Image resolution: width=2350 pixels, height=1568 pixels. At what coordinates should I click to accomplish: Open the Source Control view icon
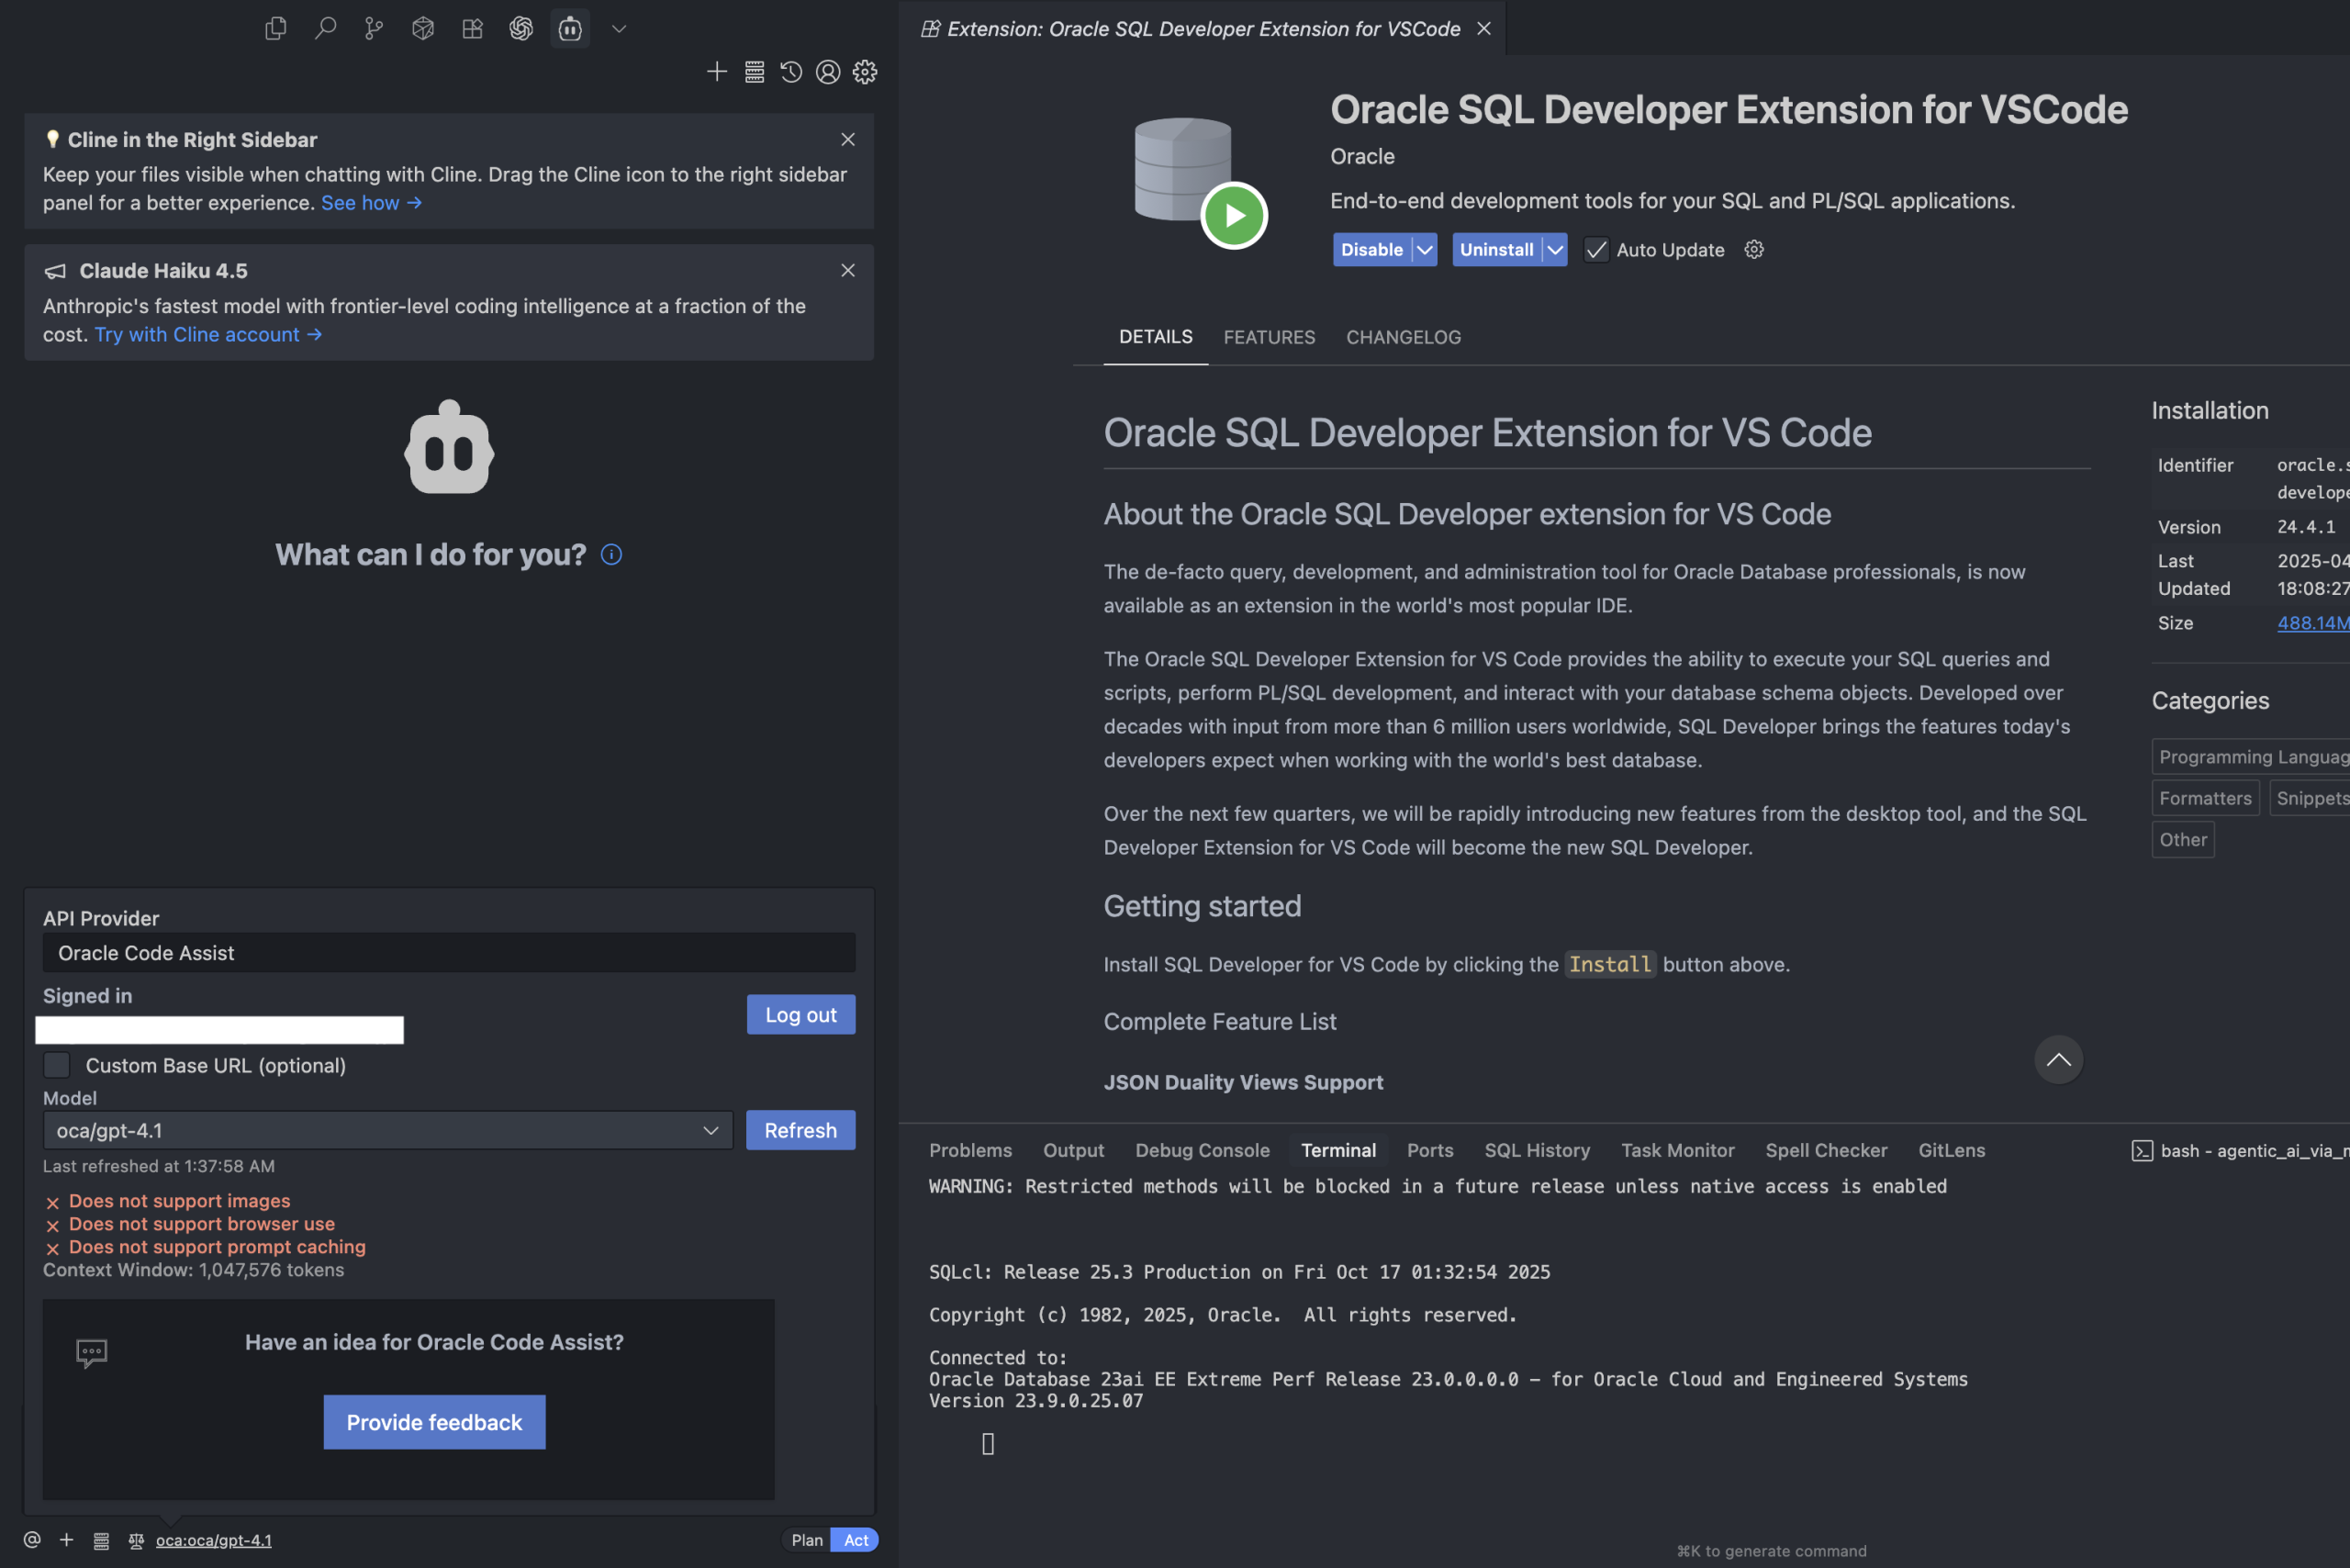point(374,28)
